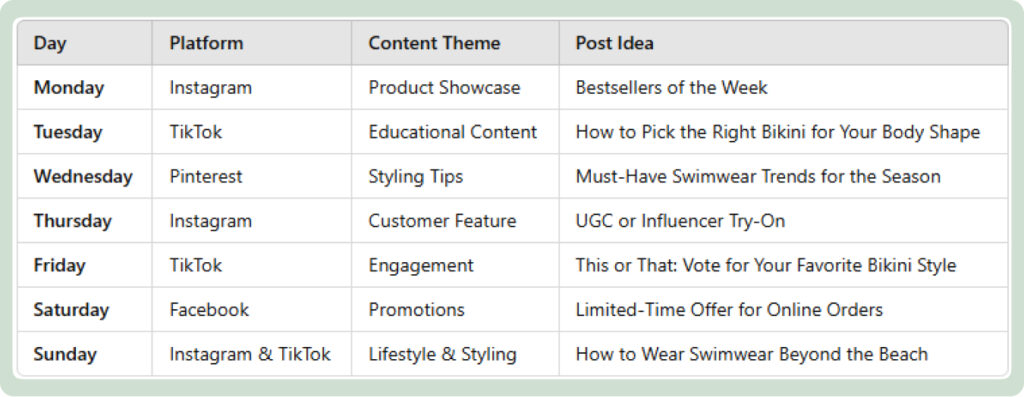Click the Wednesday cell
The width and height of the screenshot is (1024, 397).
[83, 176]
